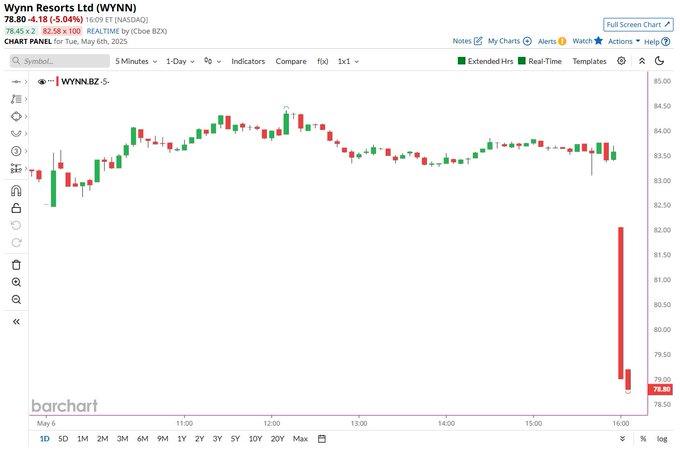Toggle percent scale mode
680x450 pixels.
coord(643,439)
